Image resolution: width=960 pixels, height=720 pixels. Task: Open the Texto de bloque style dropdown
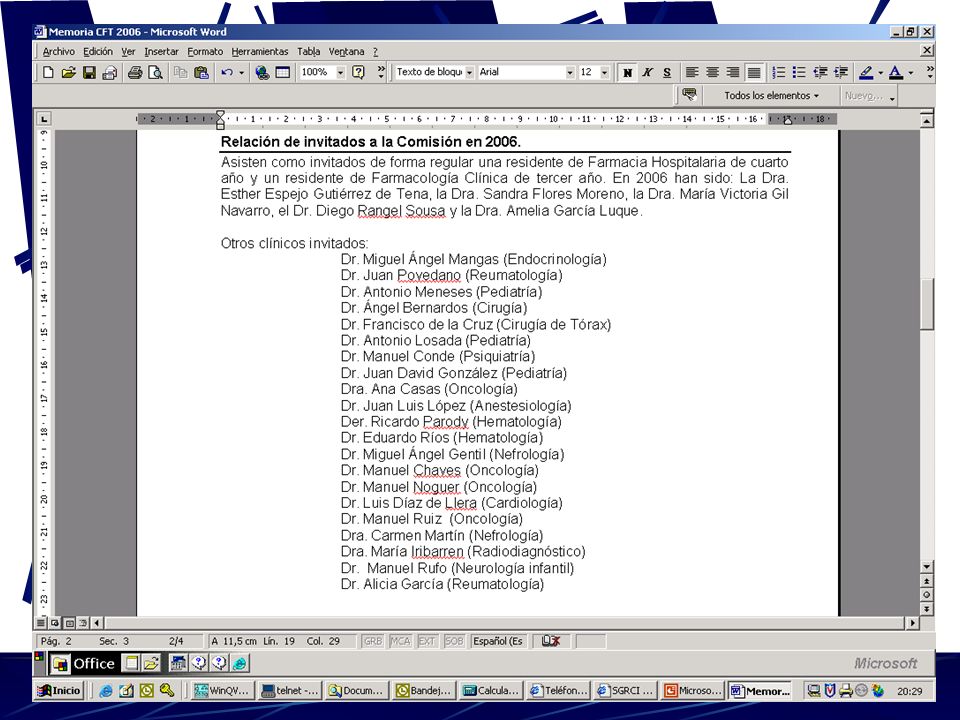470,72
